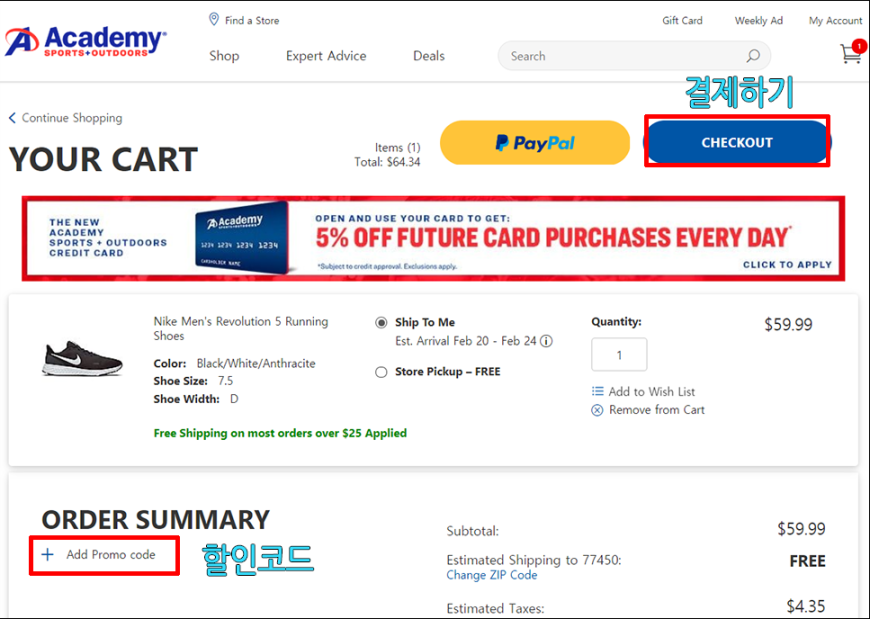Click the blue CHECKOUT button

(737, 143)
